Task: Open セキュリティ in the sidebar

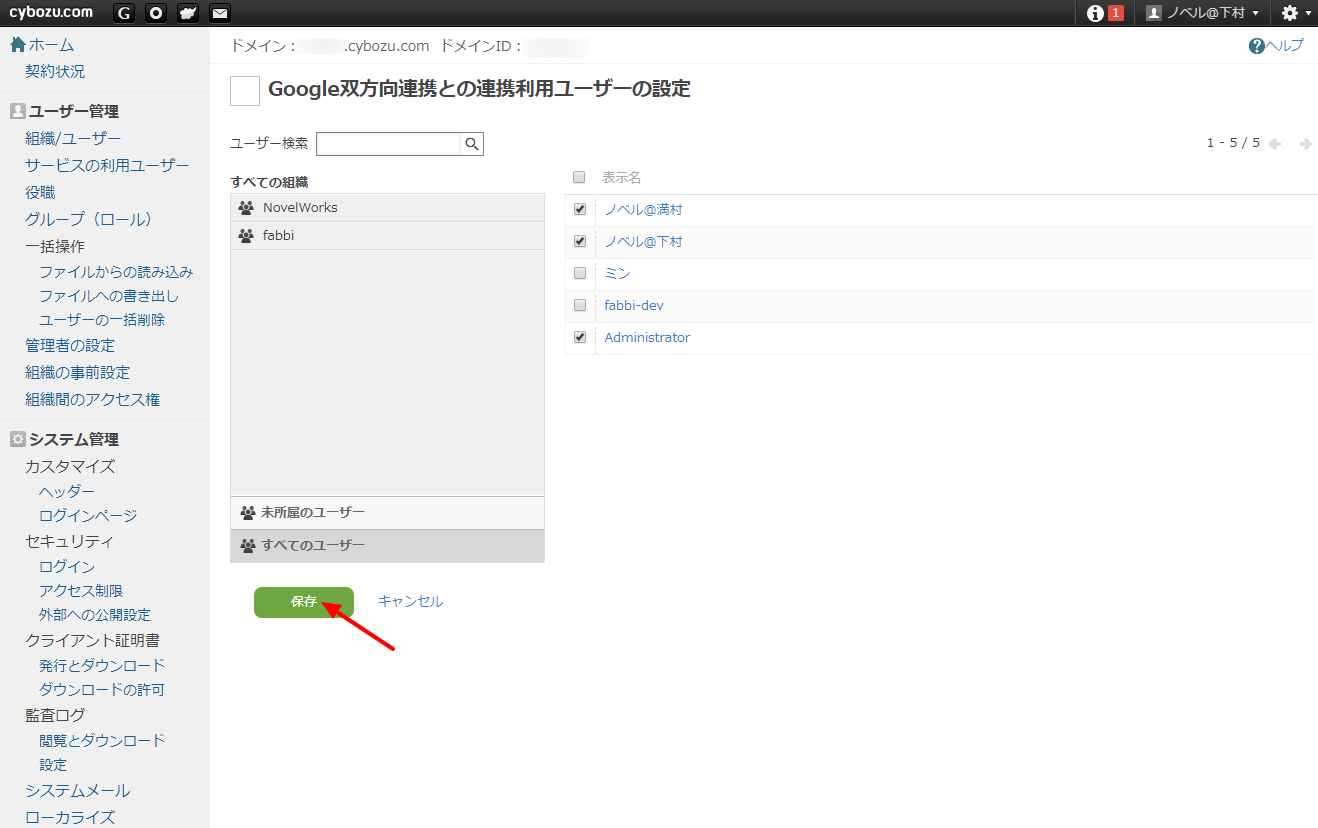Action: tap(69, 541)
